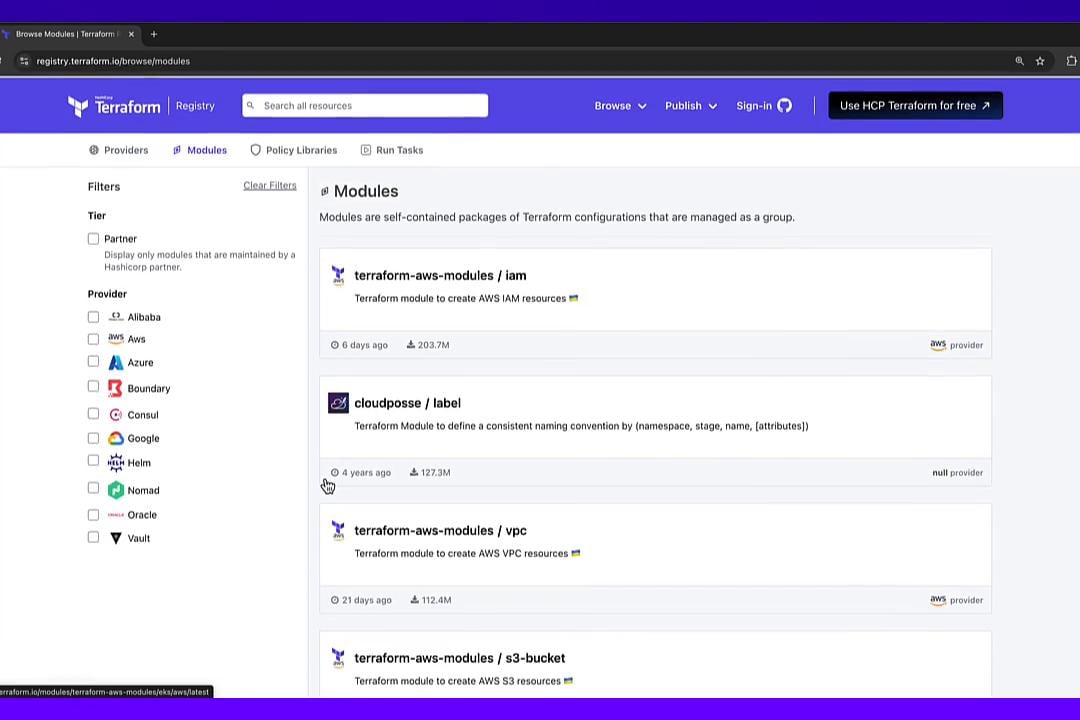Click the browser zoom magnifier icon
The width and height of the screenshot is (1080, 720).
[1019, 61]
